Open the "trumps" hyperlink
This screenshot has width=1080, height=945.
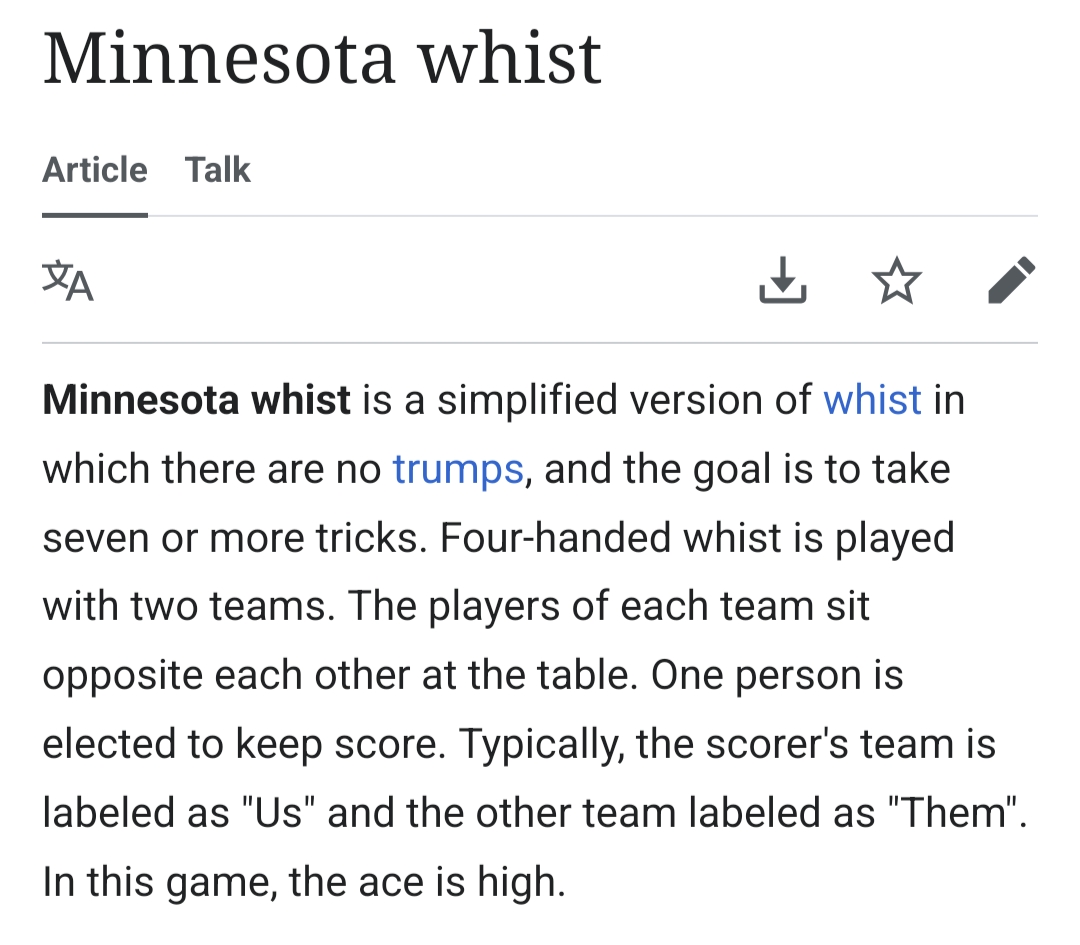click(458, 469)
